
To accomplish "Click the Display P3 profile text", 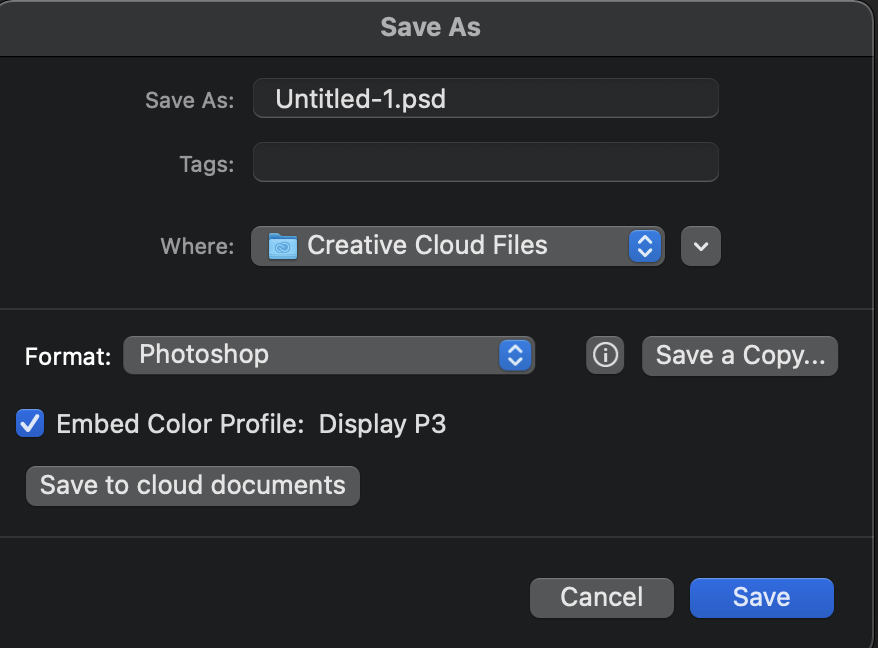I will 382,424.
